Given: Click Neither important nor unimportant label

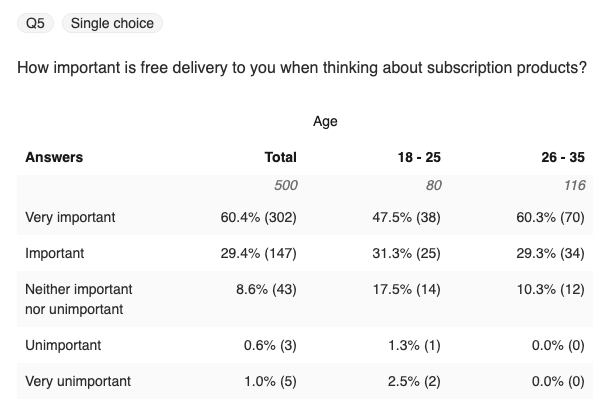Looking at the screenshot, I should point(78,299).
